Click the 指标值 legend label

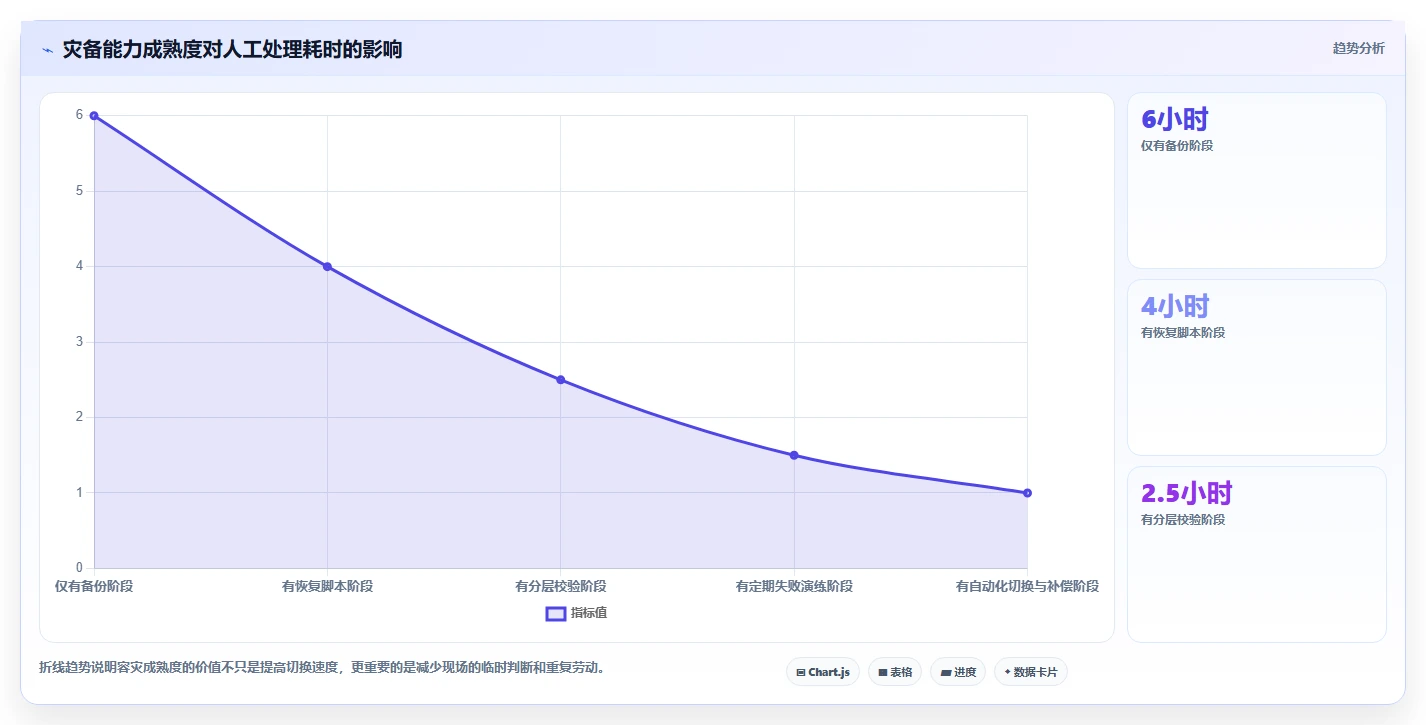(x=589, y=613)
